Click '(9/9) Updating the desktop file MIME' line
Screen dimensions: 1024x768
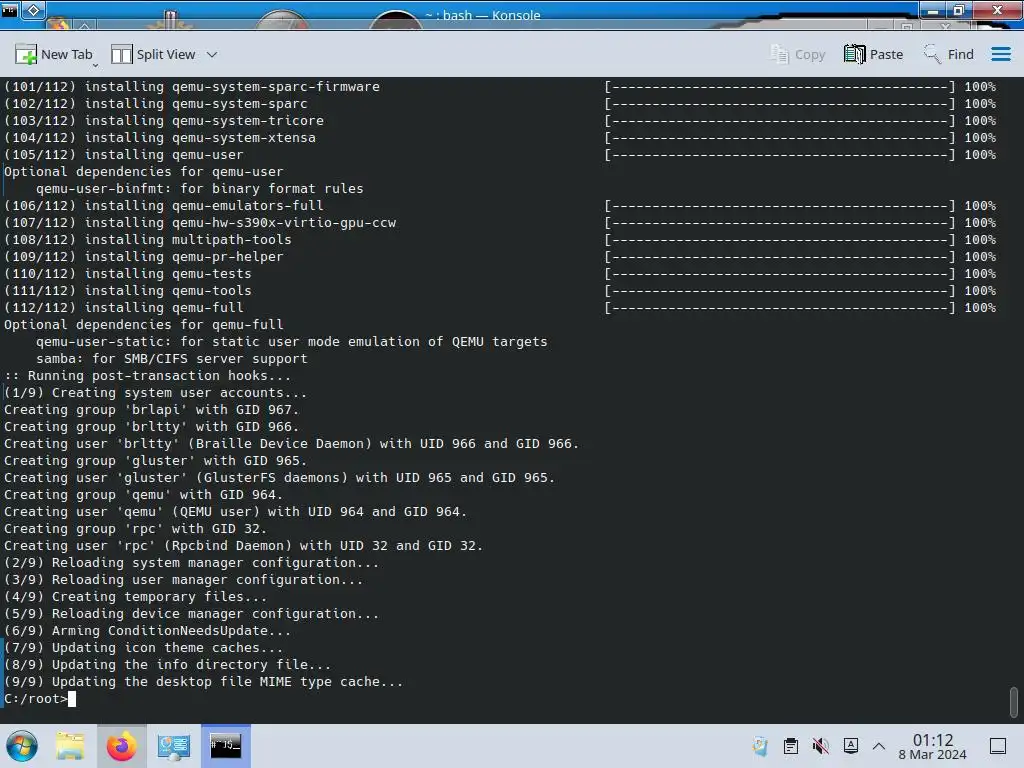coord(204,682)
